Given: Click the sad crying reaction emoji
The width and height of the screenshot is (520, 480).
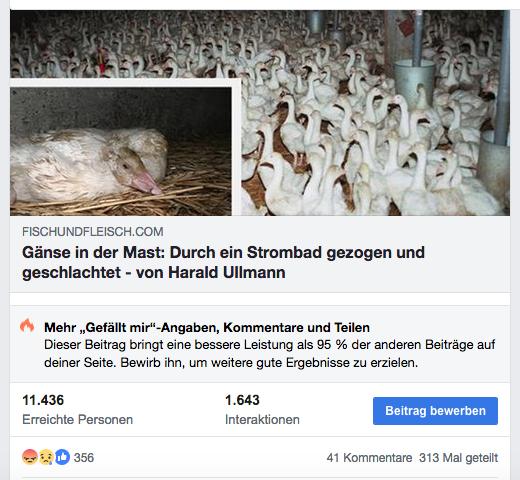Looking at the screenshot, I should (46, 457).
